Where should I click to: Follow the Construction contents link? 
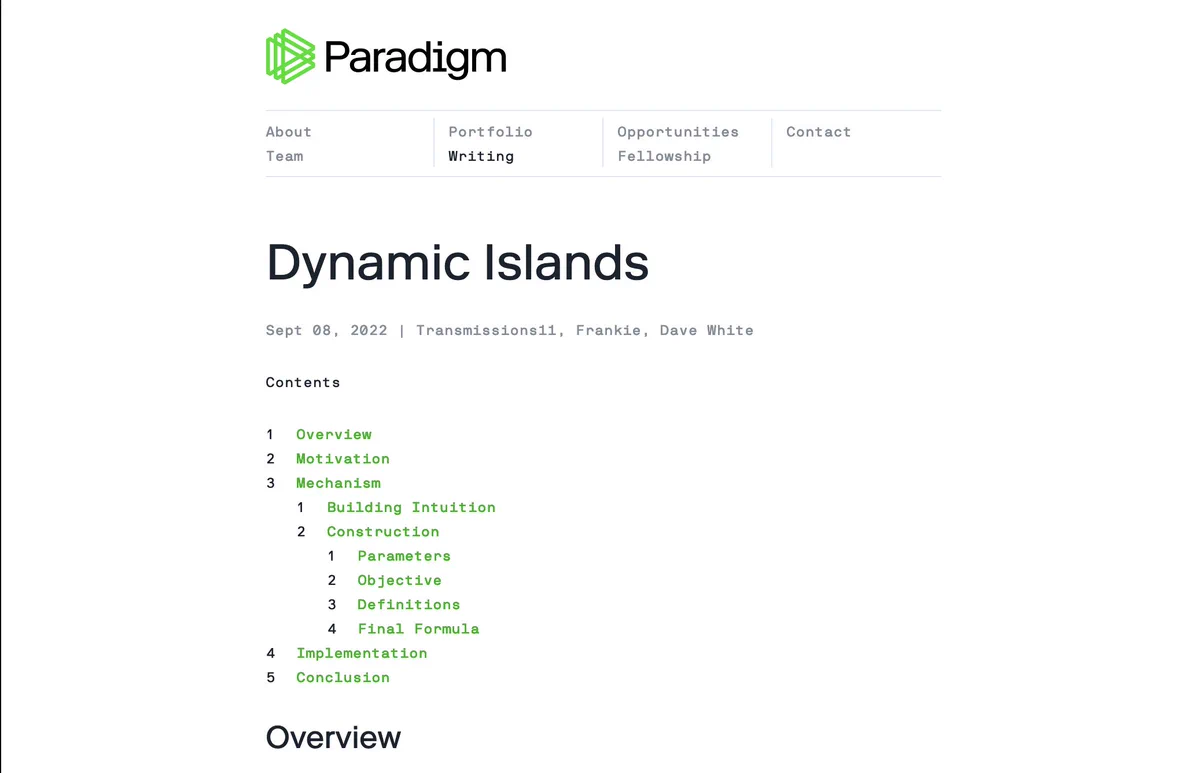[383, 532]
